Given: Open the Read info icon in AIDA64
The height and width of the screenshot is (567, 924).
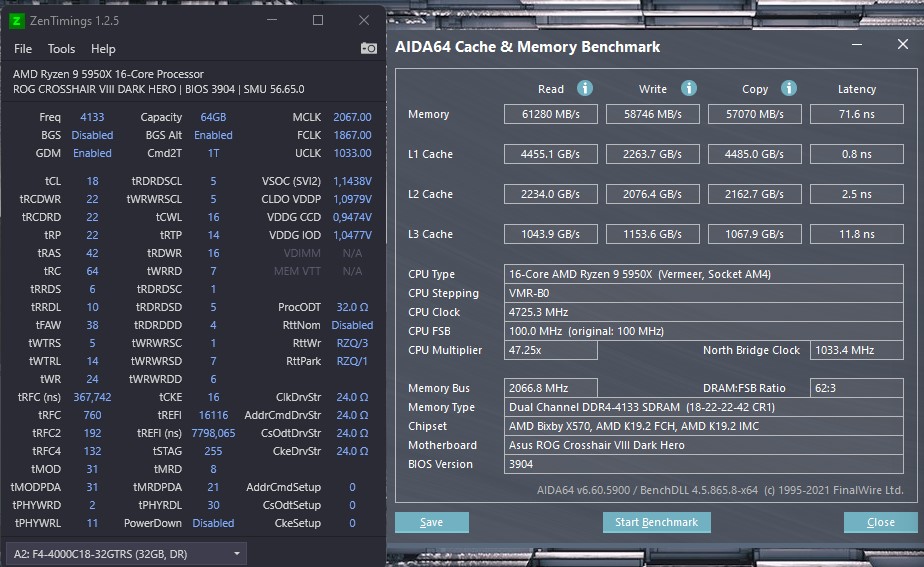Looking at the screenshot, I should coord(585,88).
